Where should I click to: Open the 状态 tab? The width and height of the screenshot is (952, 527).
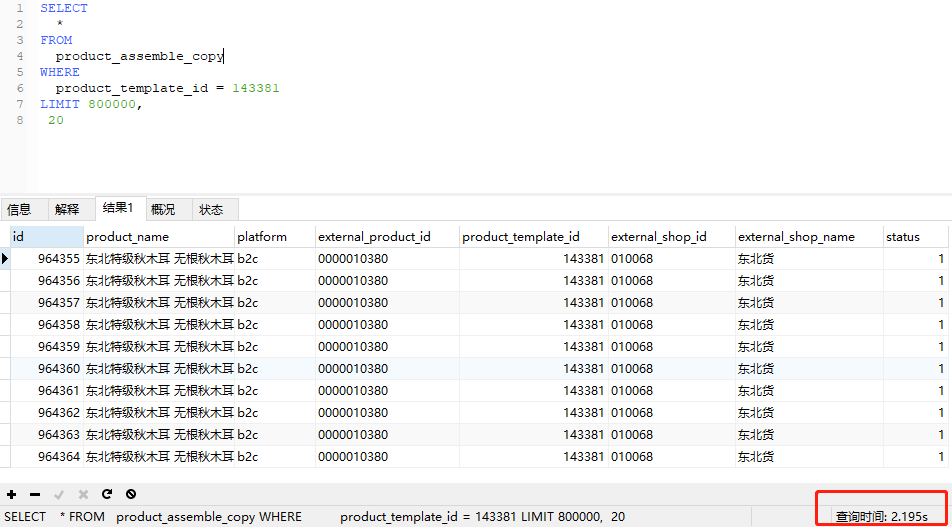point(211,209)
